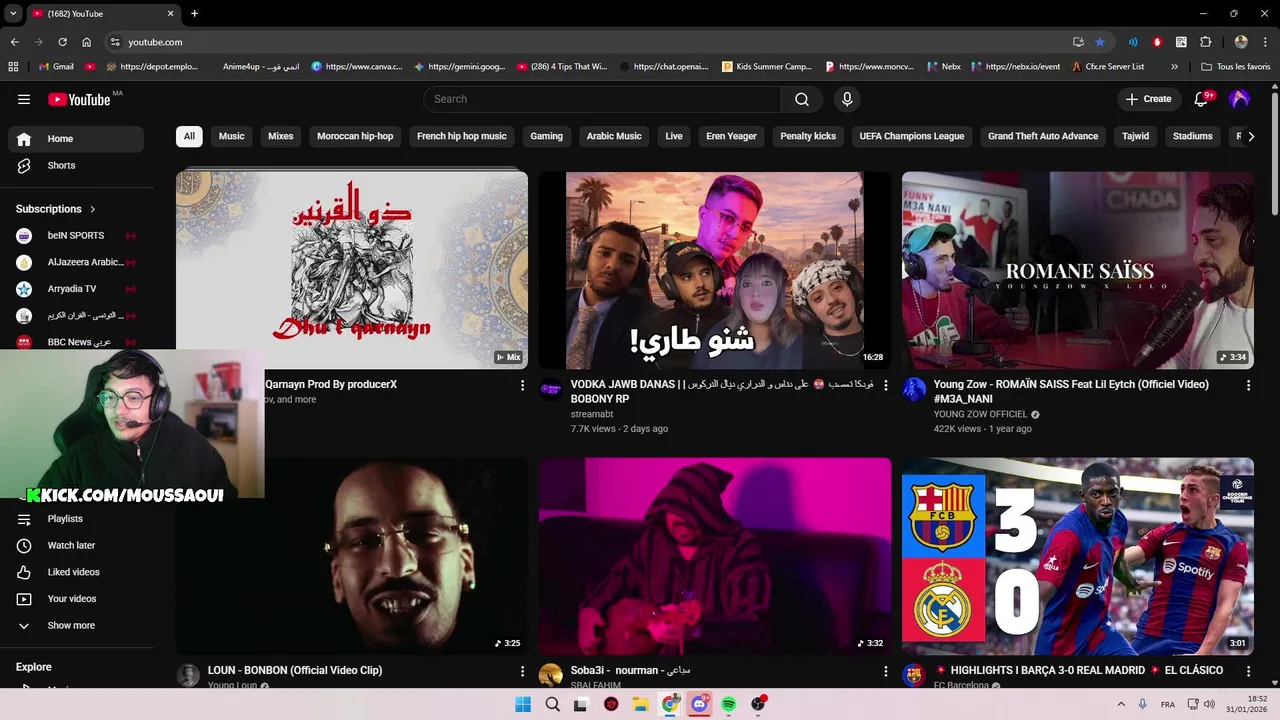Select the Live filter chip

[x=674, y=136]
